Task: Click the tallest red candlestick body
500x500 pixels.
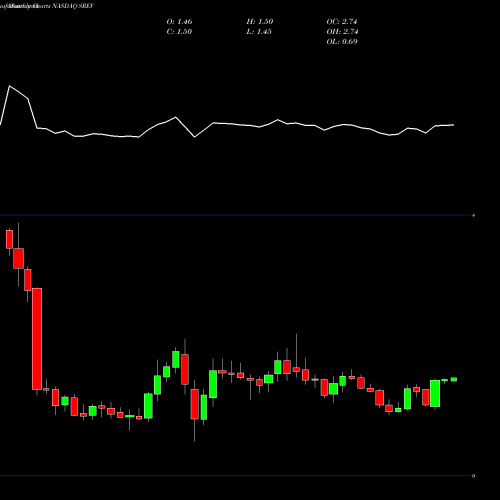Action: 37,339
